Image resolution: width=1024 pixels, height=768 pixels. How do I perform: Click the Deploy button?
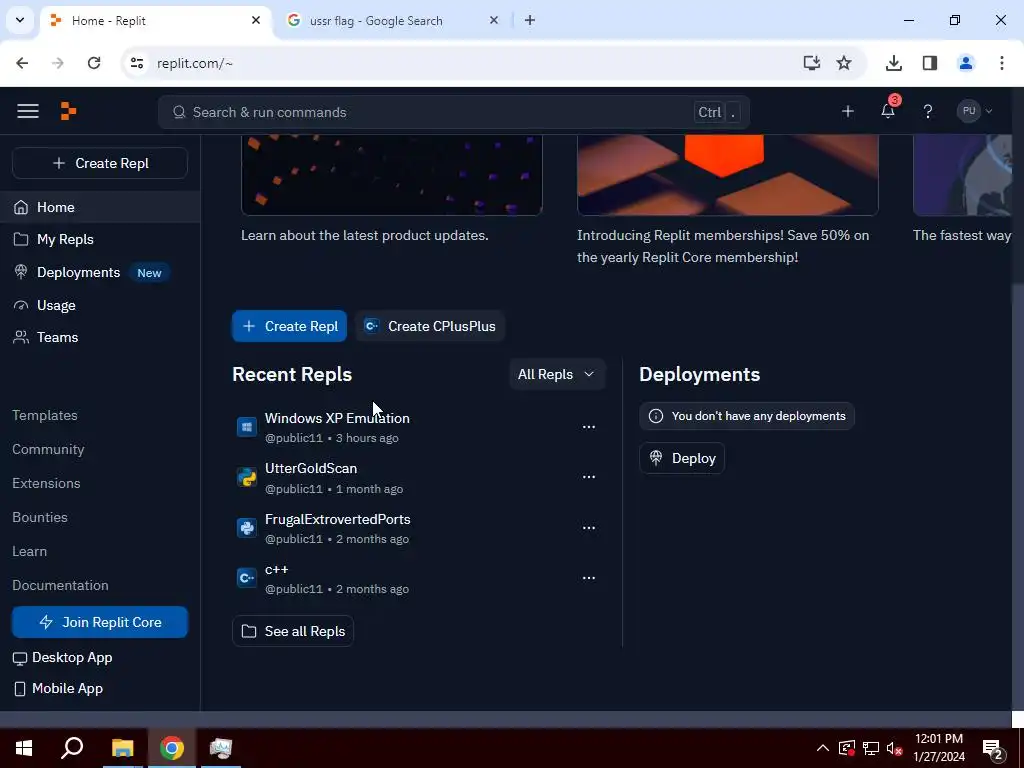coord(682,458)
